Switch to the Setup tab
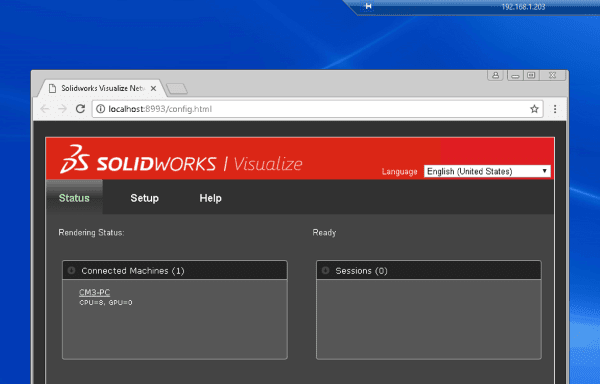The width and height of the screenshot is (600, 384). click(144, 198)
